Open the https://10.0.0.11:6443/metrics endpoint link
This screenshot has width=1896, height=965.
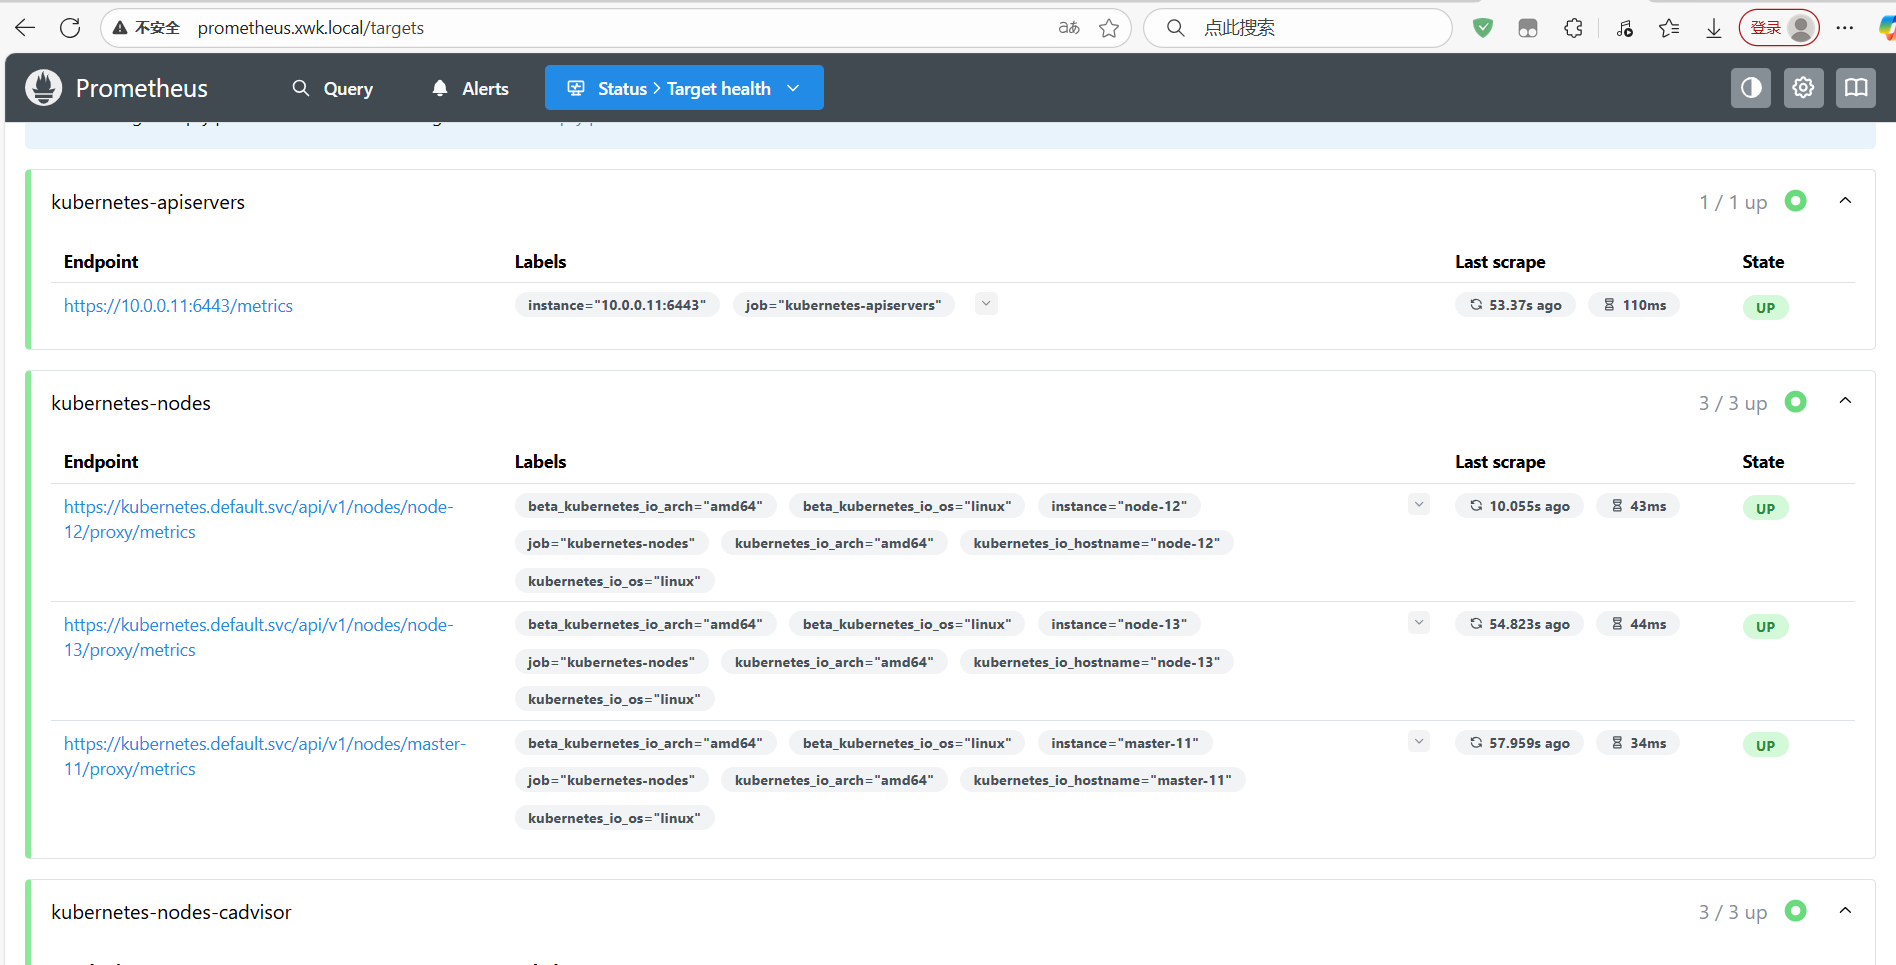pos(178,306)
